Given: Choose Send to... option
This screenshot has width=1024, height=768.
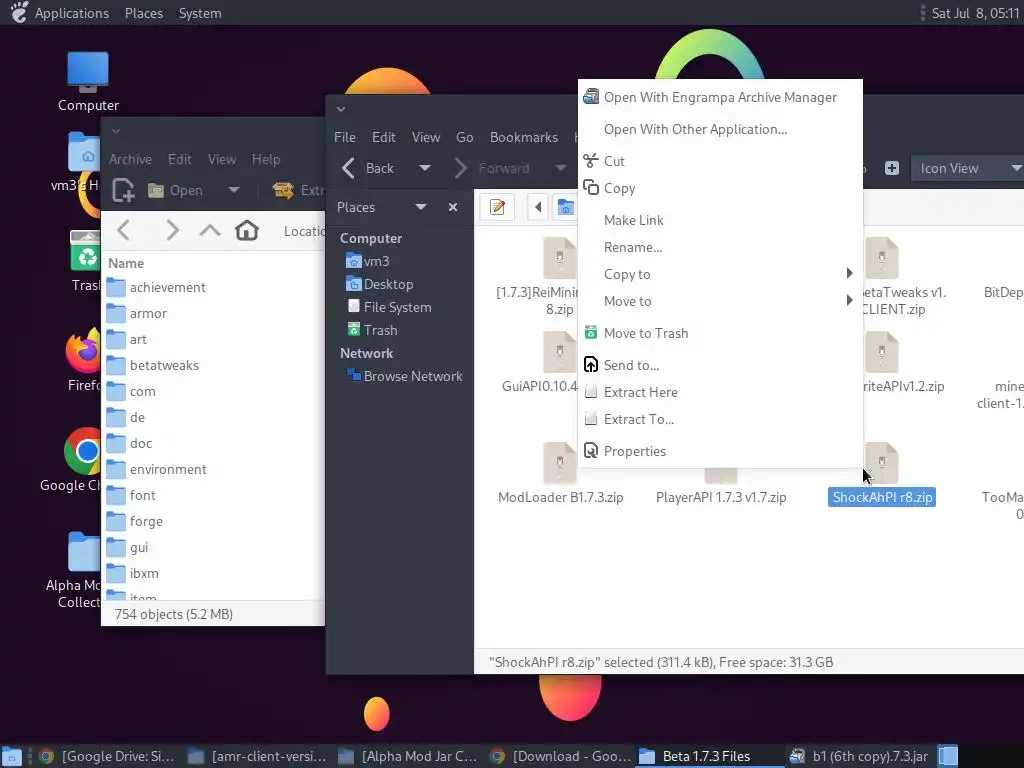Looking at the screenshot, I should [x=720, y=365].
